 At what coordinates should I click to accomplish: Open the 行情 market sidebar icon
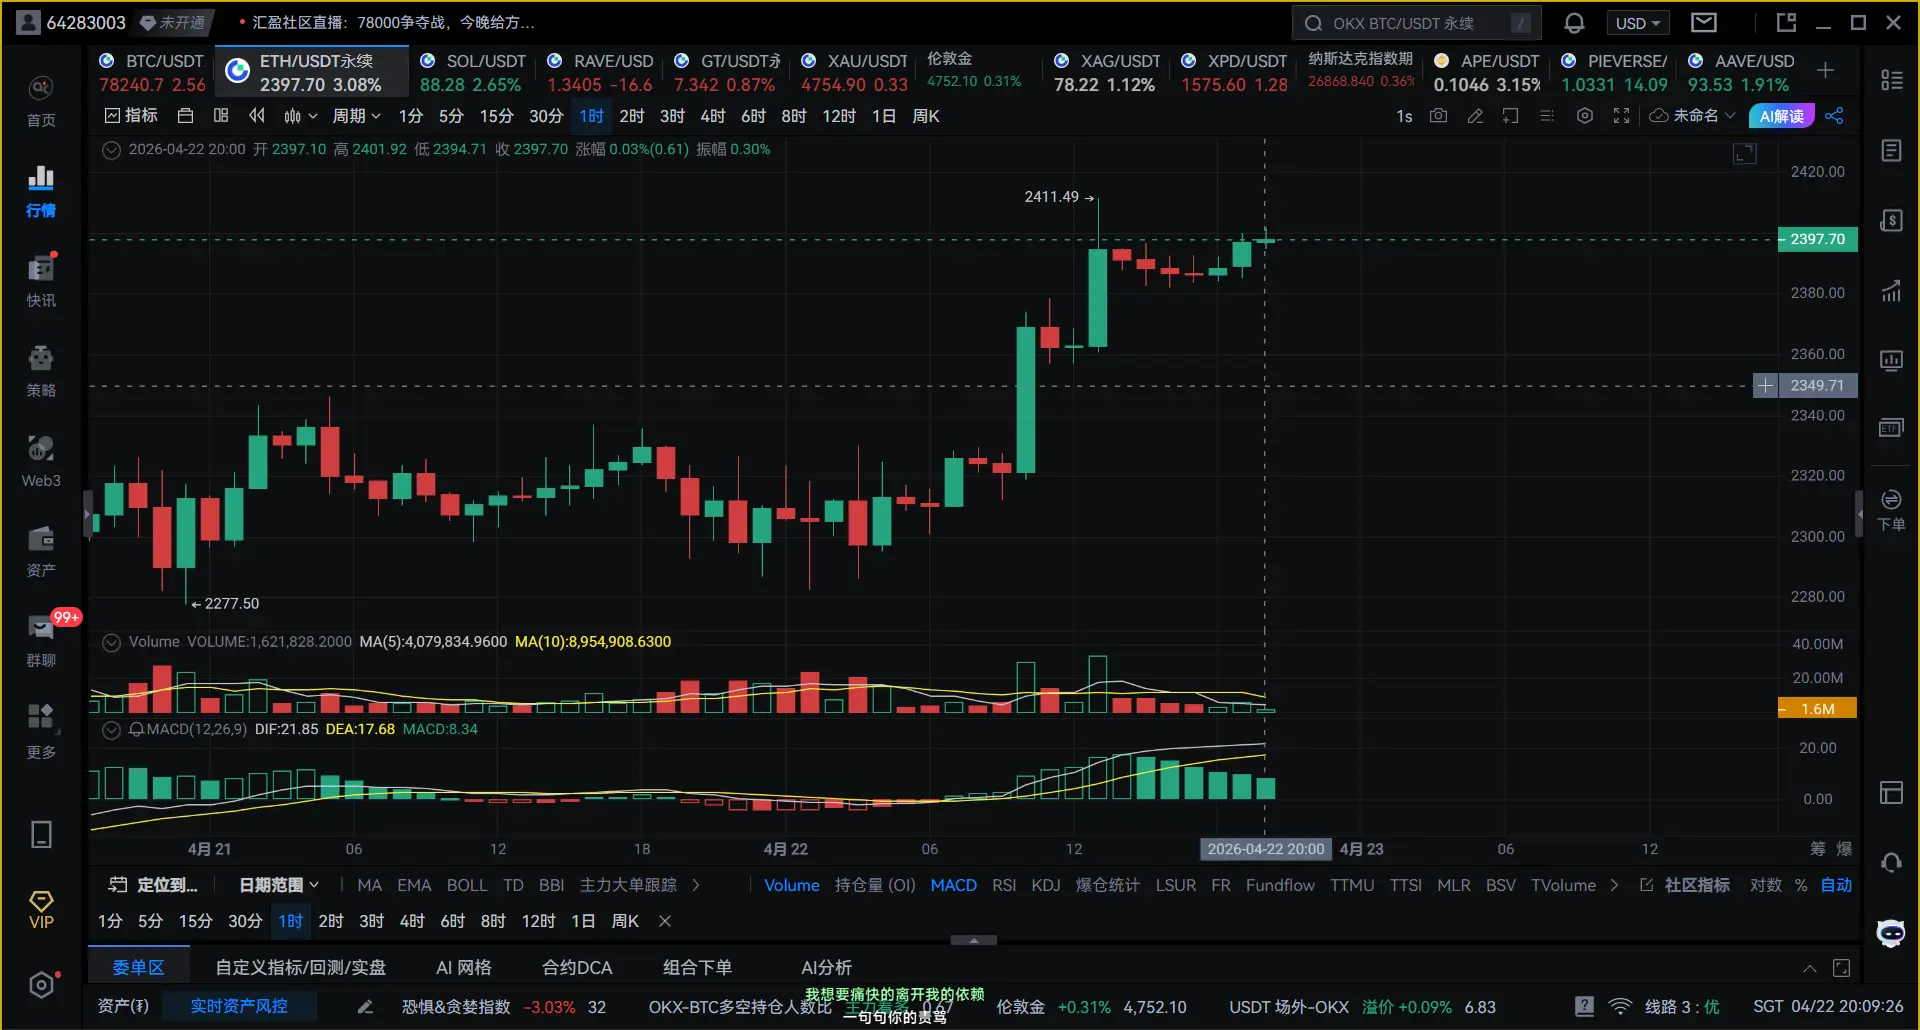(41, 191)
